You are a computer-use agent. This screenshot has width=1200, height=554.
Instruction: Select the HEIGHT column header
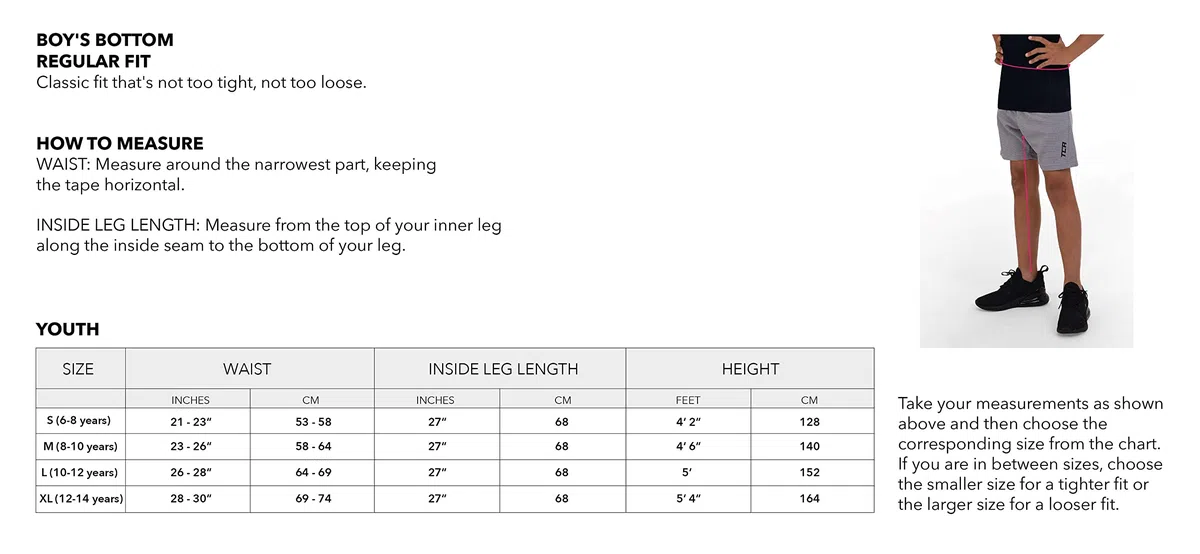pos(750,369)
